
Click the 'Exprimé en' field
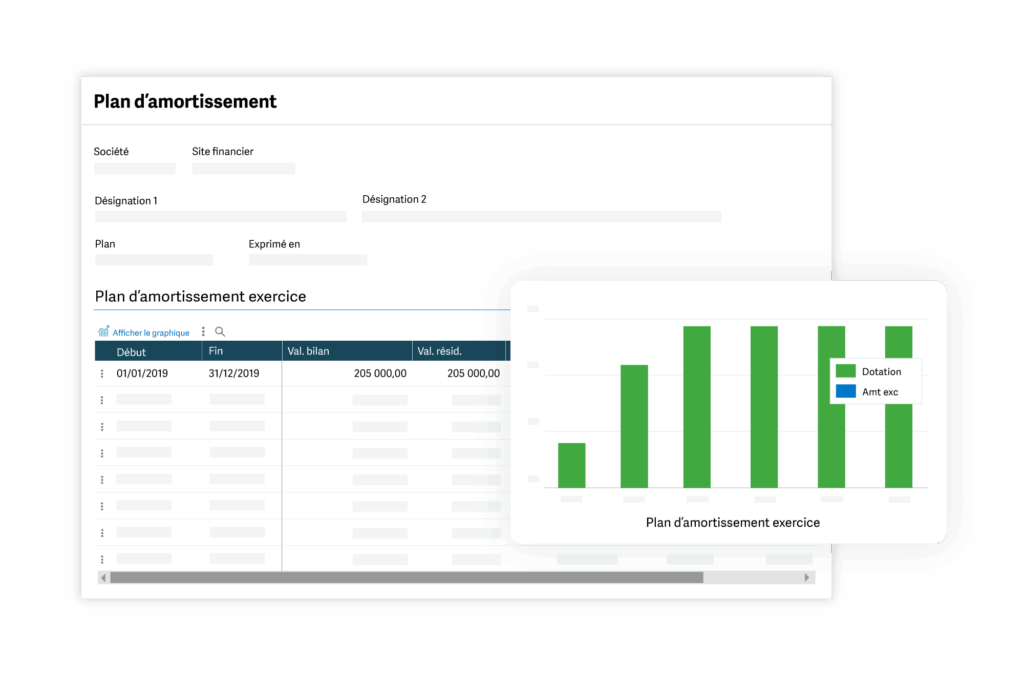click(307, 259)
